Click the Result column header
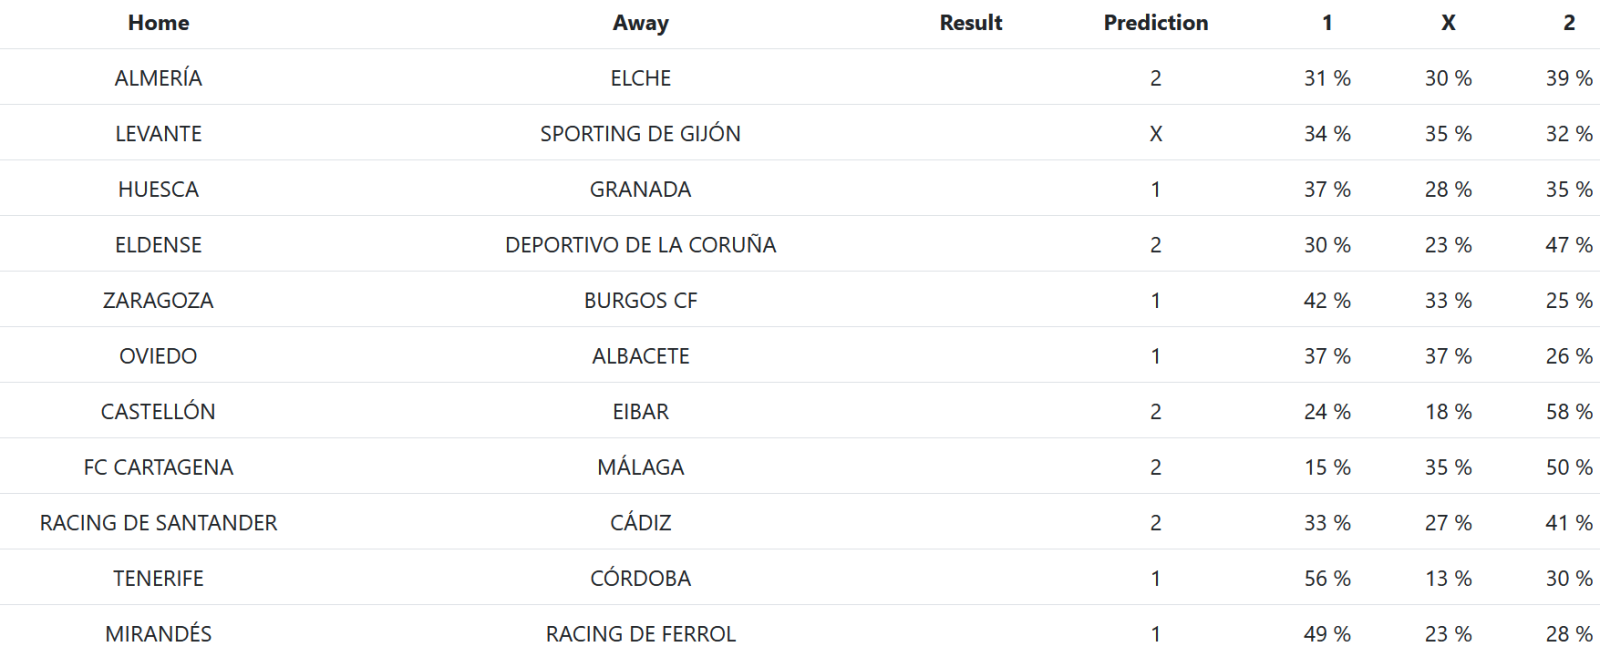The image size is (1600, 657). 970,23
